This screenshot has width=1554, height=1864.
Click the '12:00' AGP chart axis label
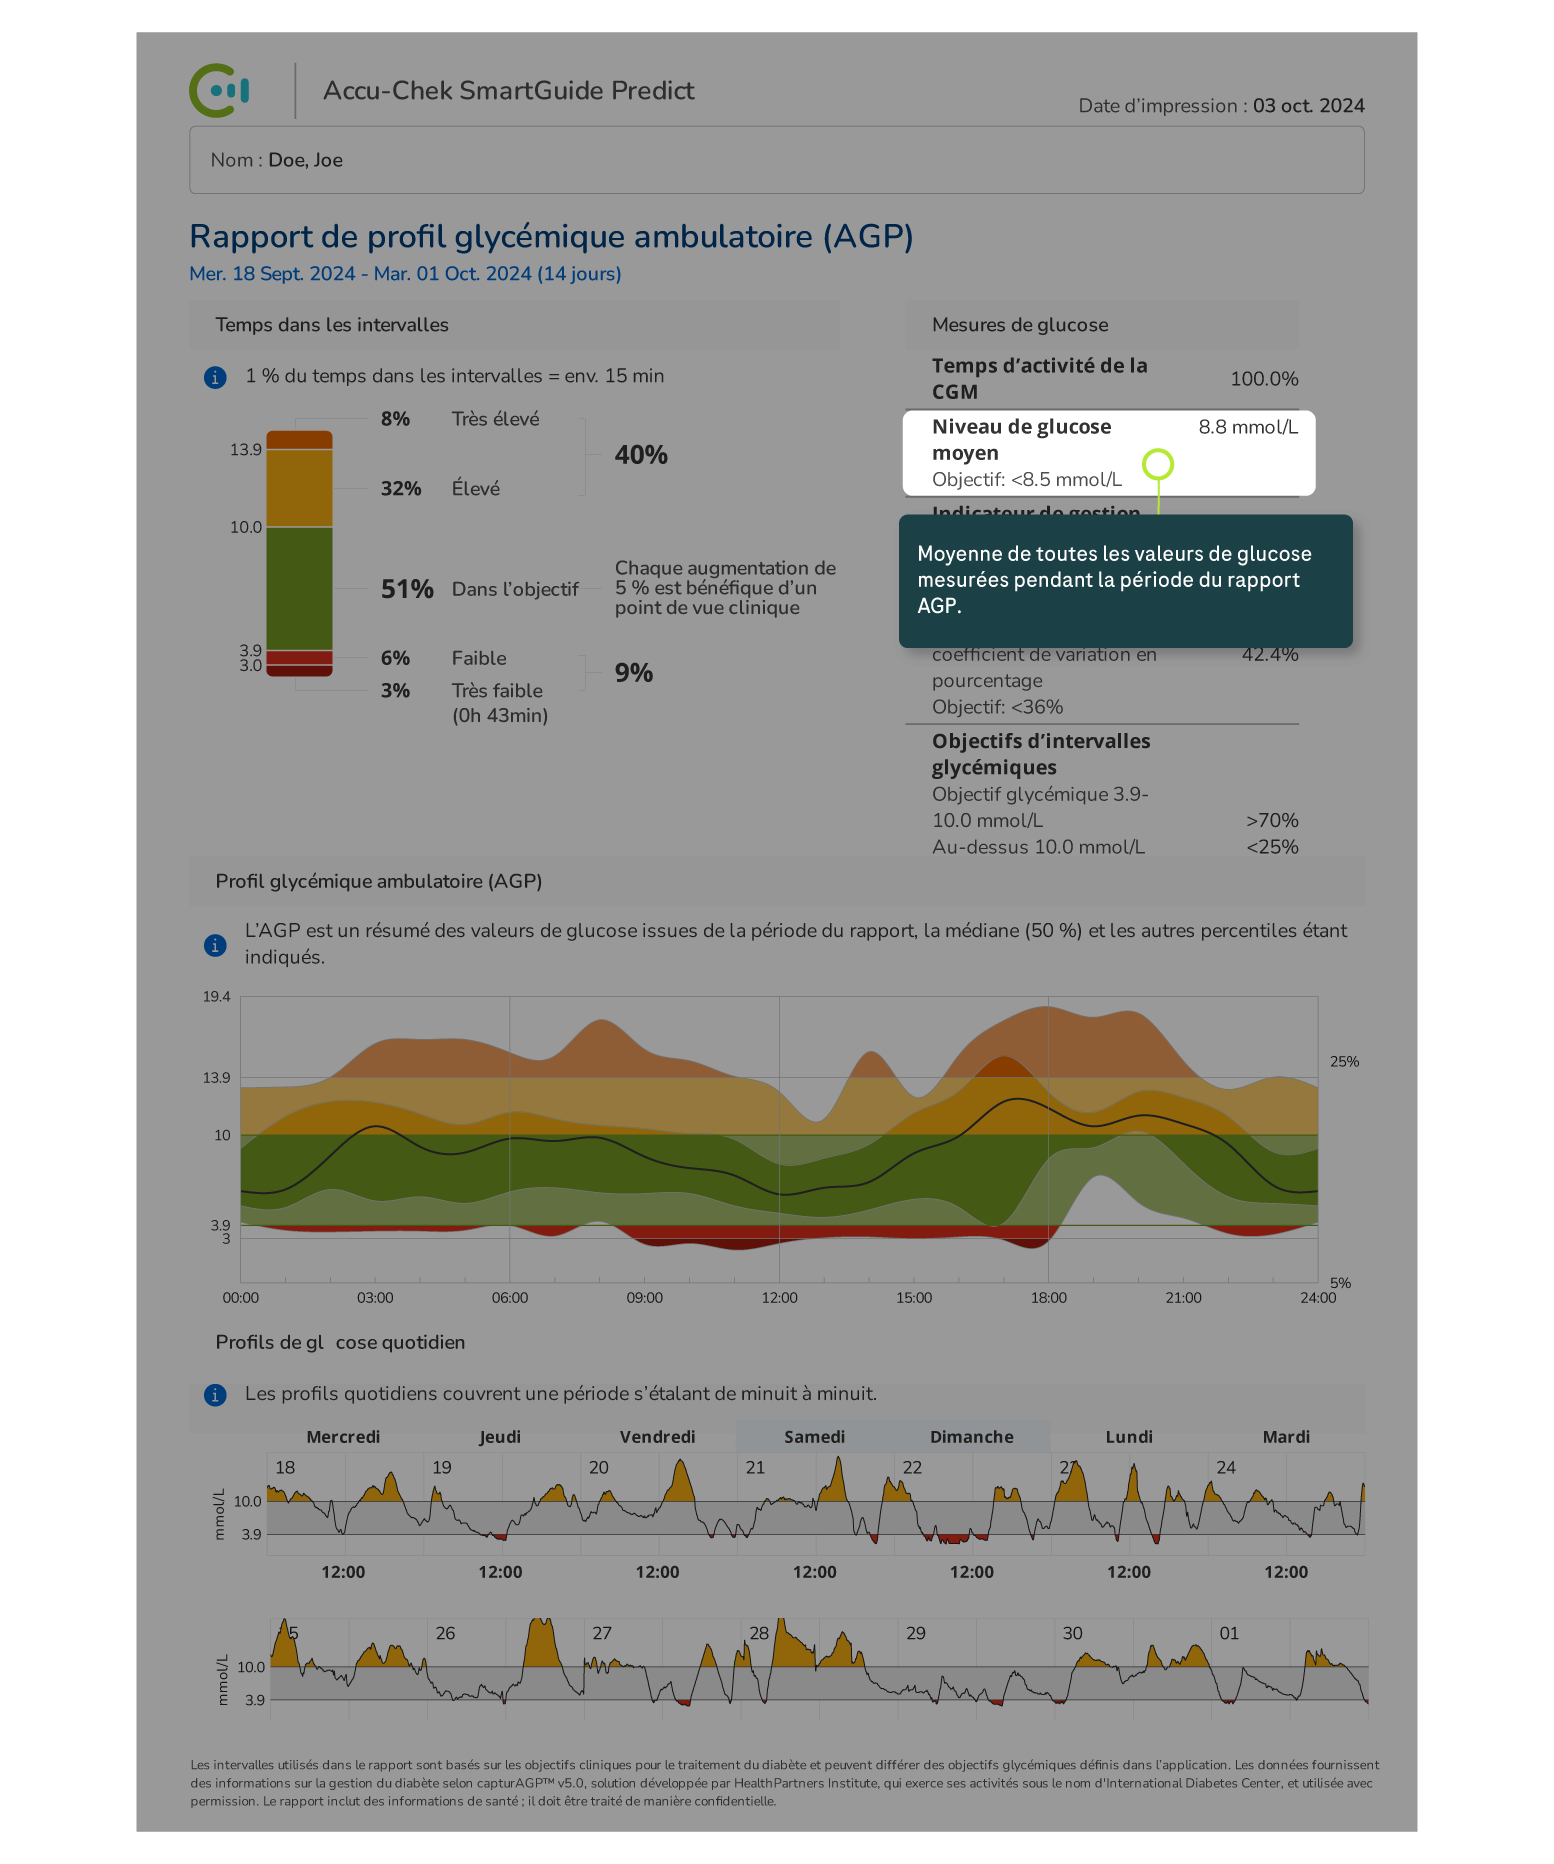tap(779, 1298)
